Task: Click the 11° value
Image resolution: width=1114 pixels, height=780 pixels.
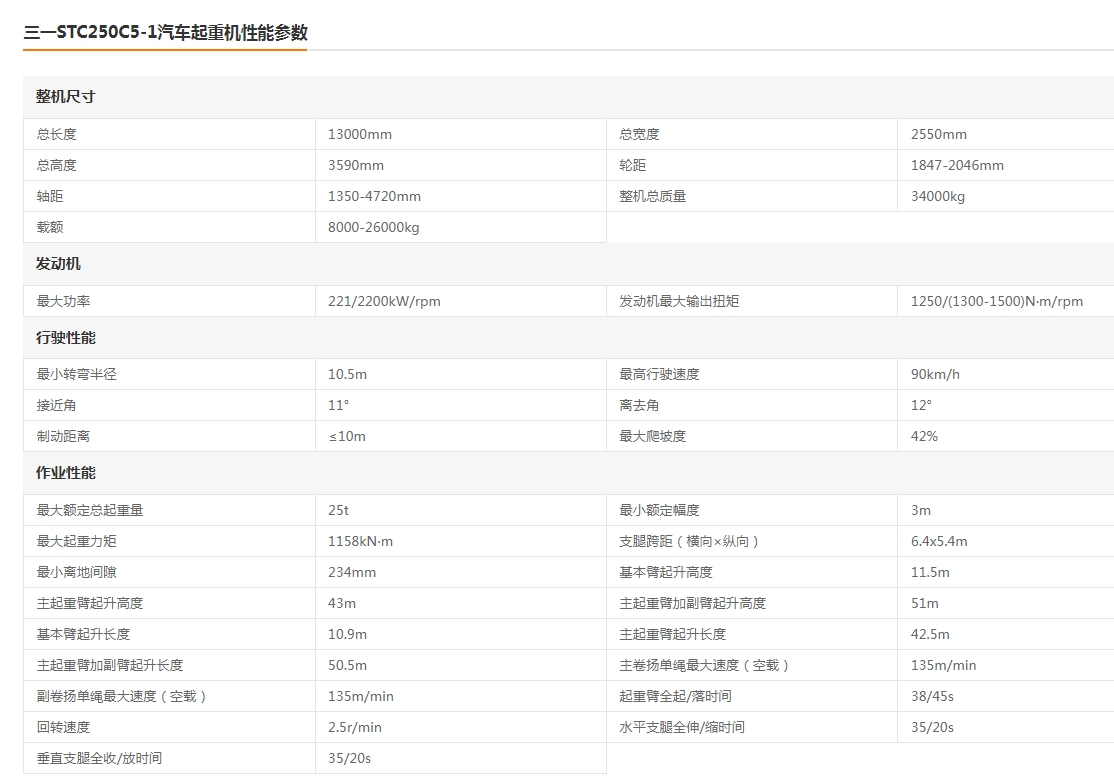Action: pos(338,405)
